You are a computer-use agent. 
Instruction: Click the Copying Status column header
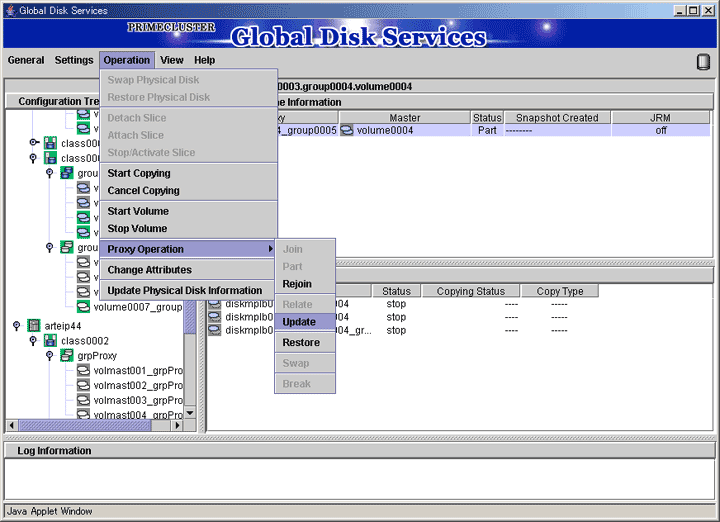coord(471,291)
